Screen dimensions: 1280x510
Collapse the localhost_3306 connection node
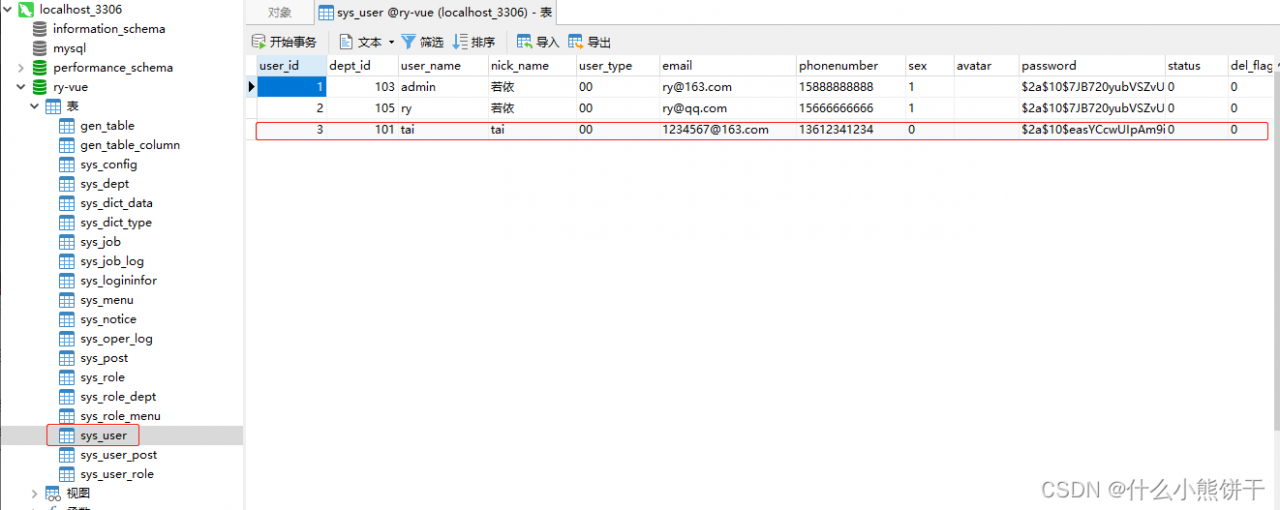8,9
